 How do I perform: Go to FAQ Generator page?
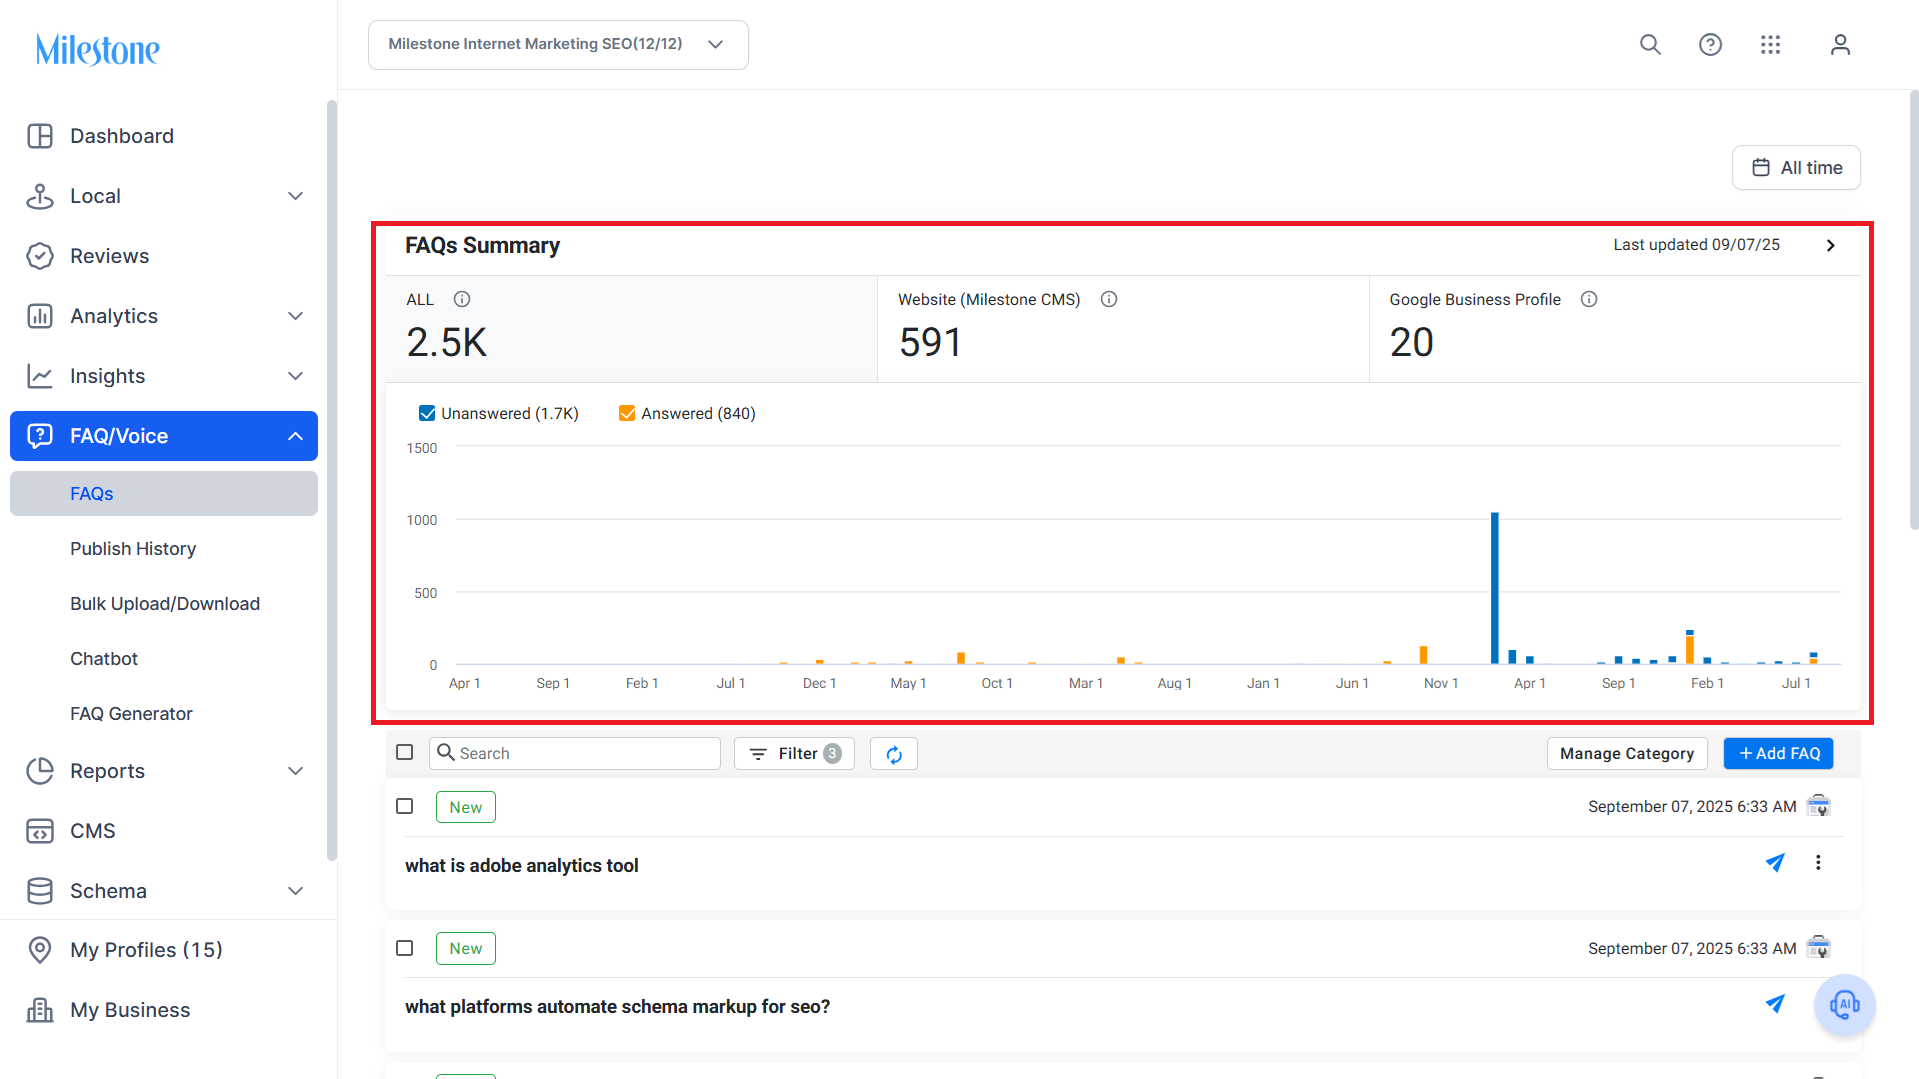pos(131,714)
